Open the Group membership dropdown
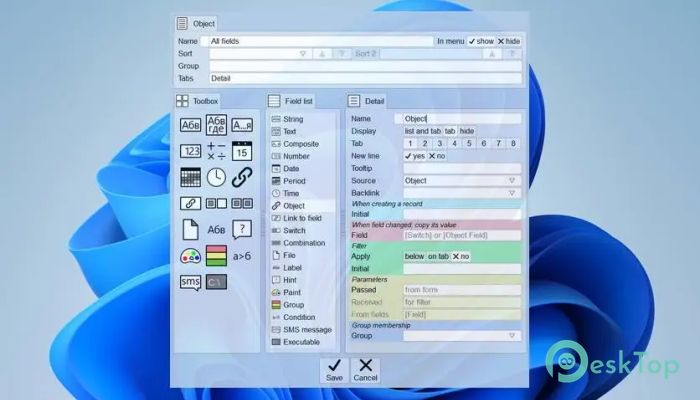Screen dimensions: 700x400 click(x=512, y=336)
